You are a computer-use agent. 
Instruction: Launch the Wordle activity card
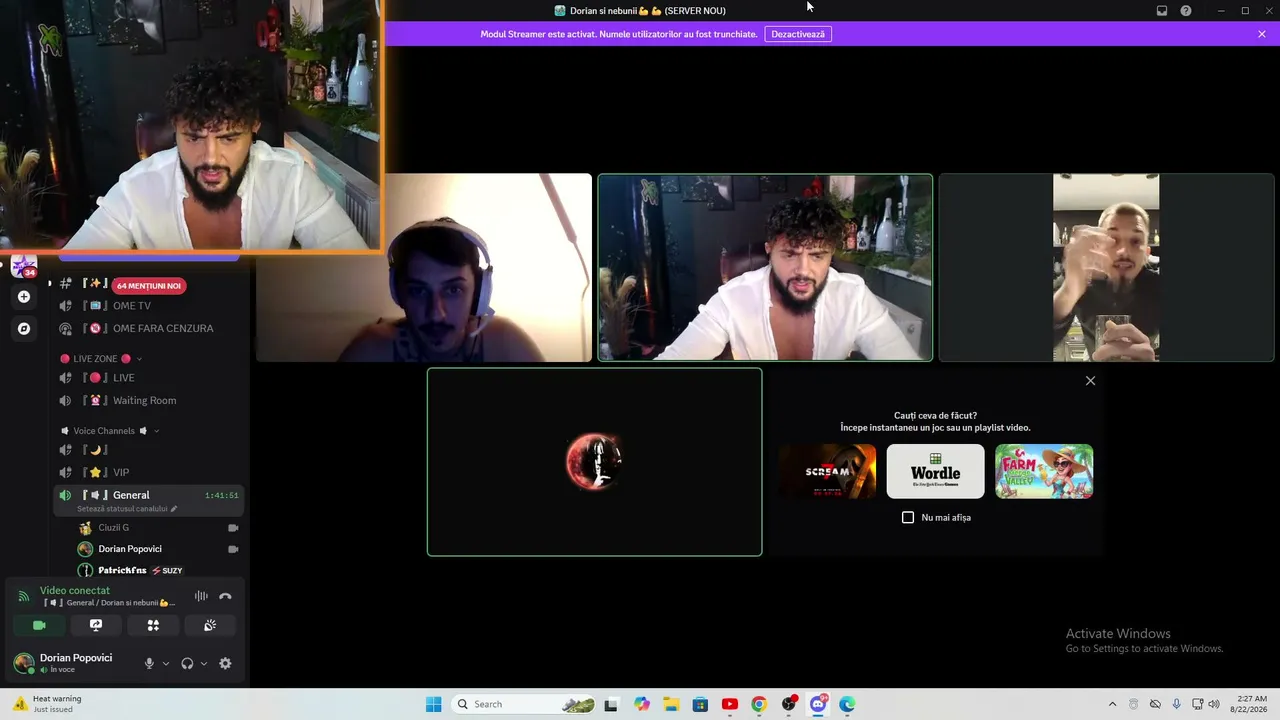[935, 471]
